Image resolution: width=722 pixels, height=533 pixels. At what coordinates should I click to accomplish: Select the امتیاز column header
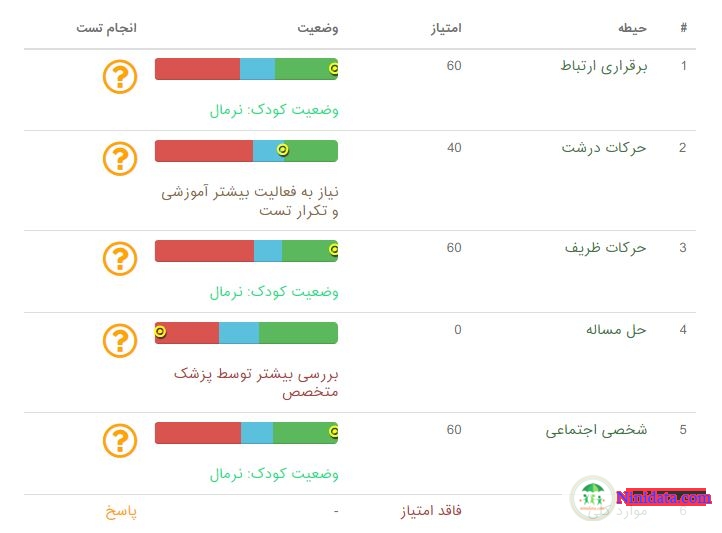446,28
